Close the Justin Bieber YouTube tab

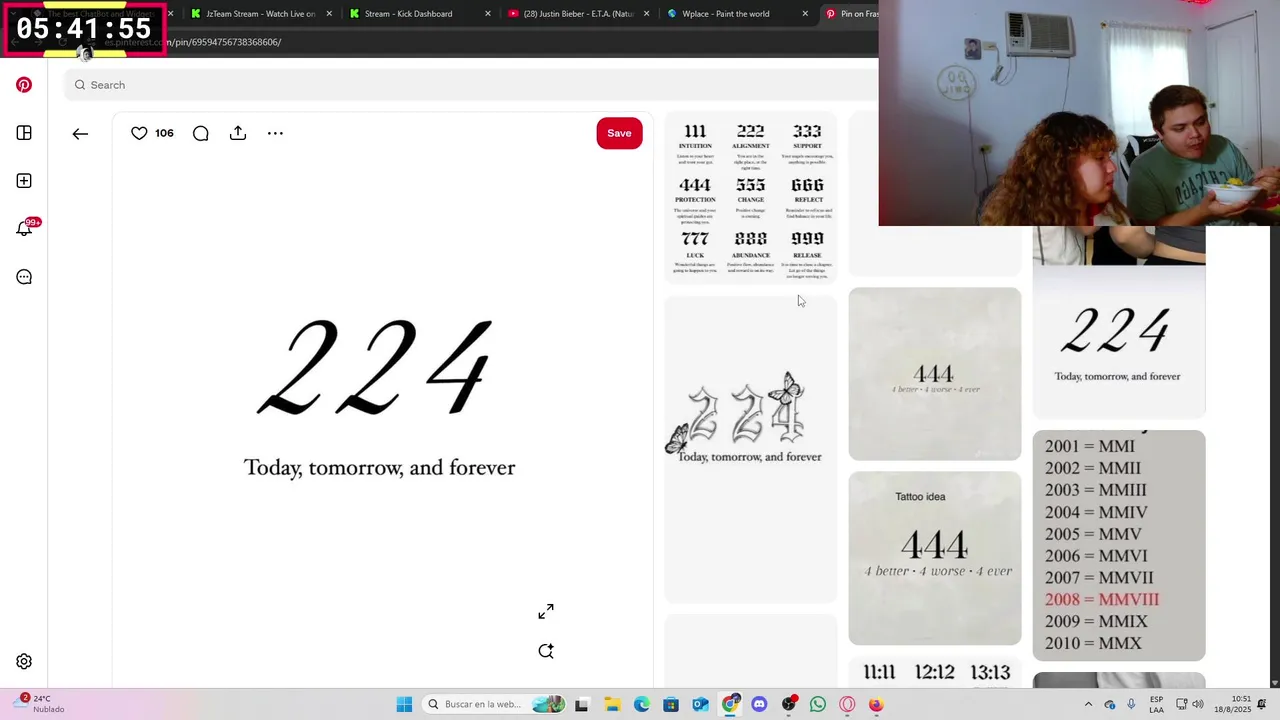[647, 14]
